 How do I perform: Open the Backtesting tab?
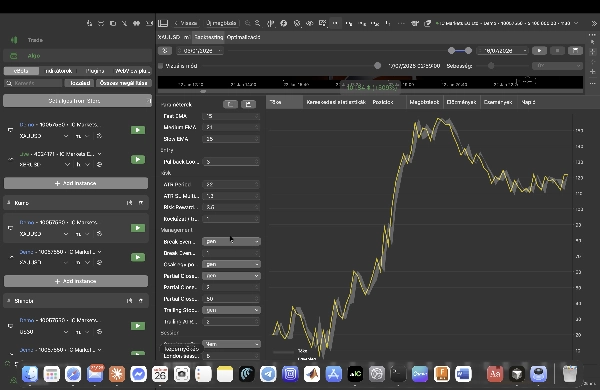click(x=209, y=37)
